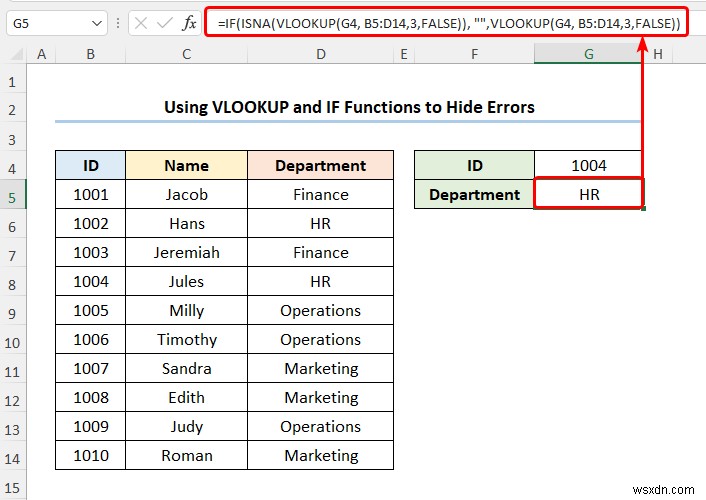Select the 'Hans' name cell

tap(186, 223)
